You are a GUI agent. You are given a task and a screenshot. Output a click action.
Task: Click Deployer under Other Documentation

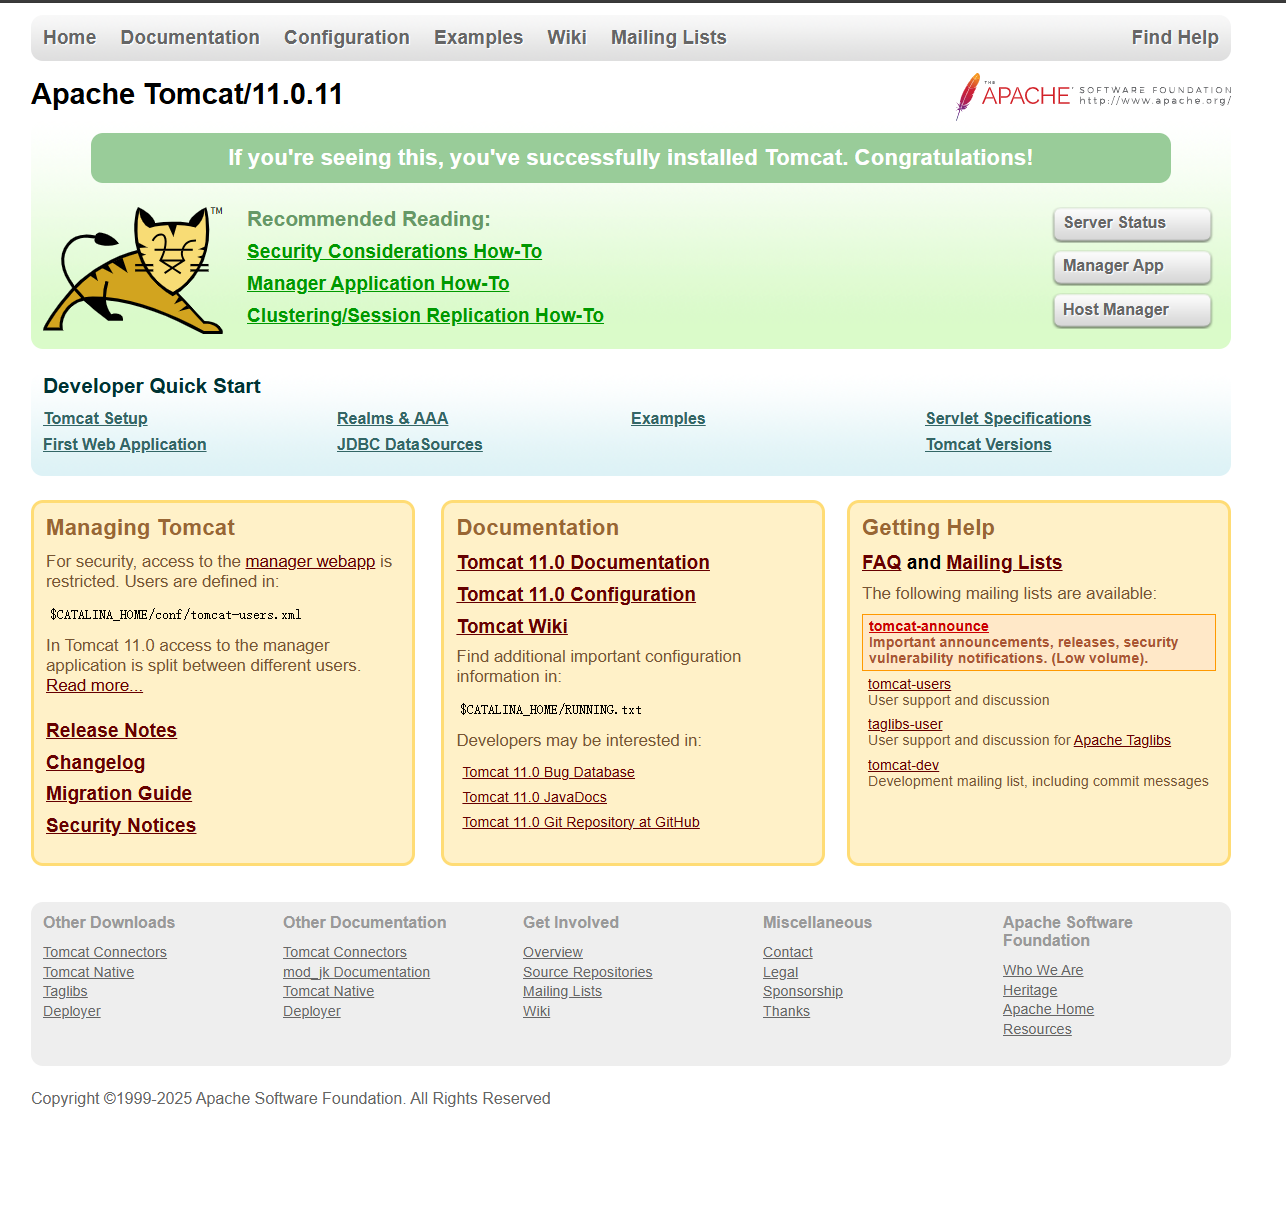coord(312,1011)
